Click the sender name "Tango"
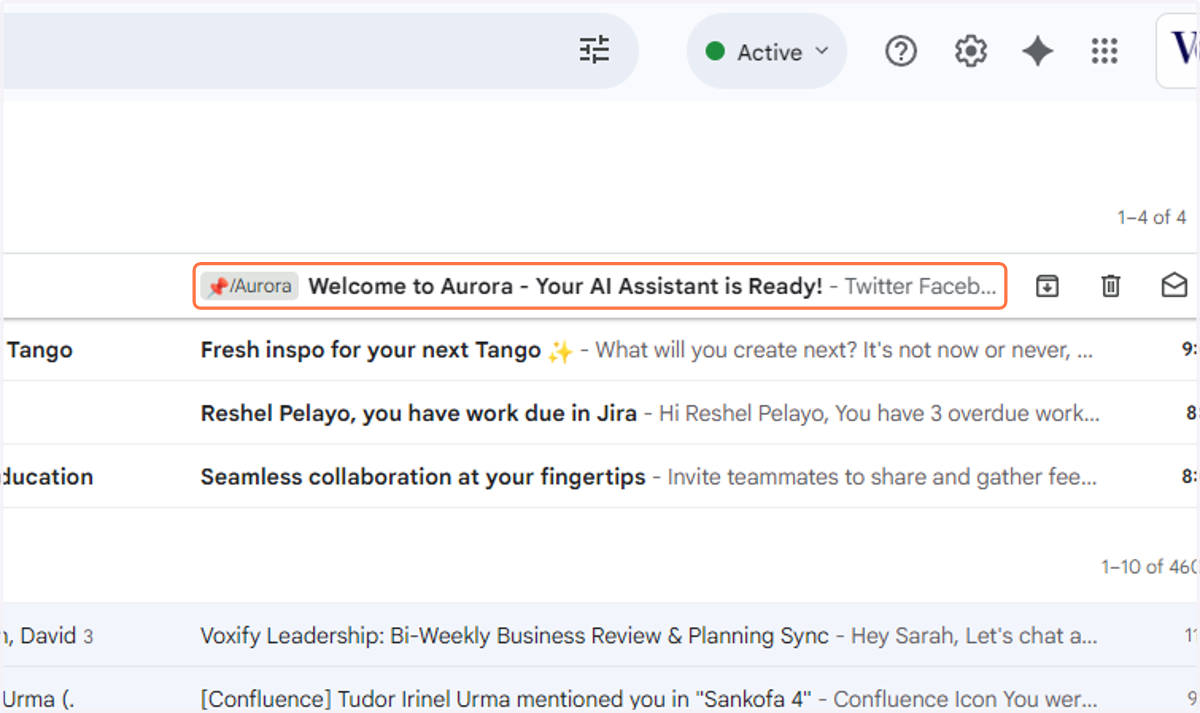1200x713 pixels. coord(39,351)
